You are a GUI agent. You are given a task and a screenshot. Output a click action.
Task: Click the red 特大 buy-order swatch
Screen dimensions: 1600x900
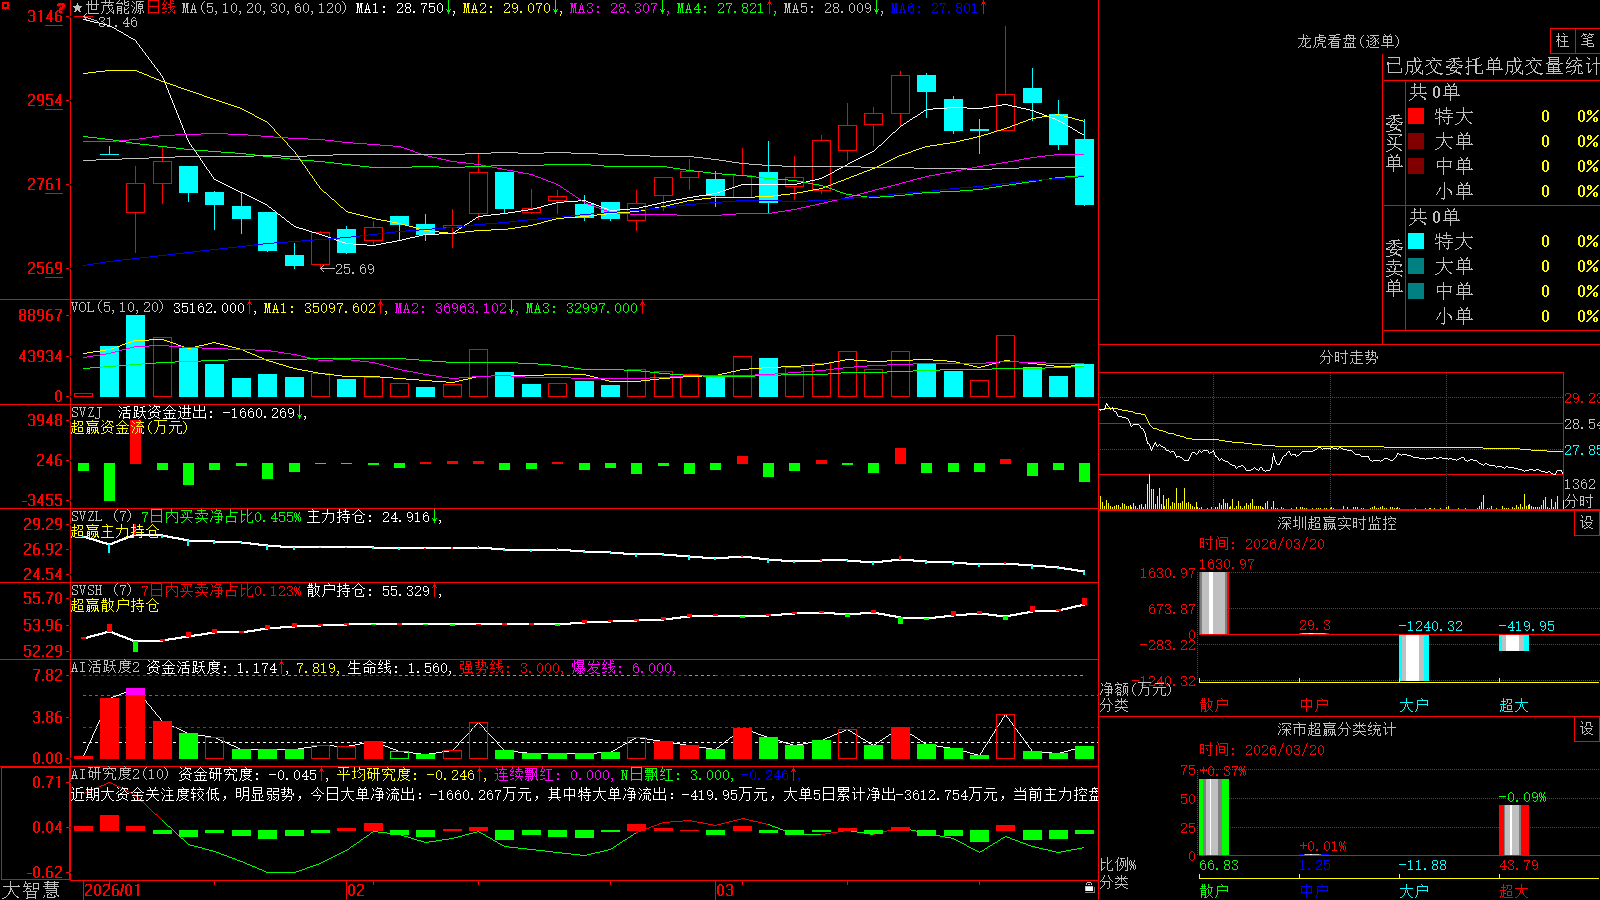[x=1416, y=116]
